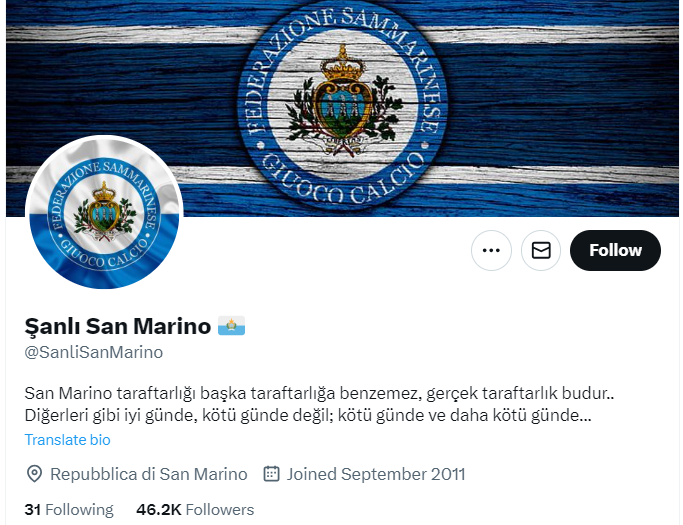Open the three-dot more options menu
The image size is (683, 525).
point(491,250)
